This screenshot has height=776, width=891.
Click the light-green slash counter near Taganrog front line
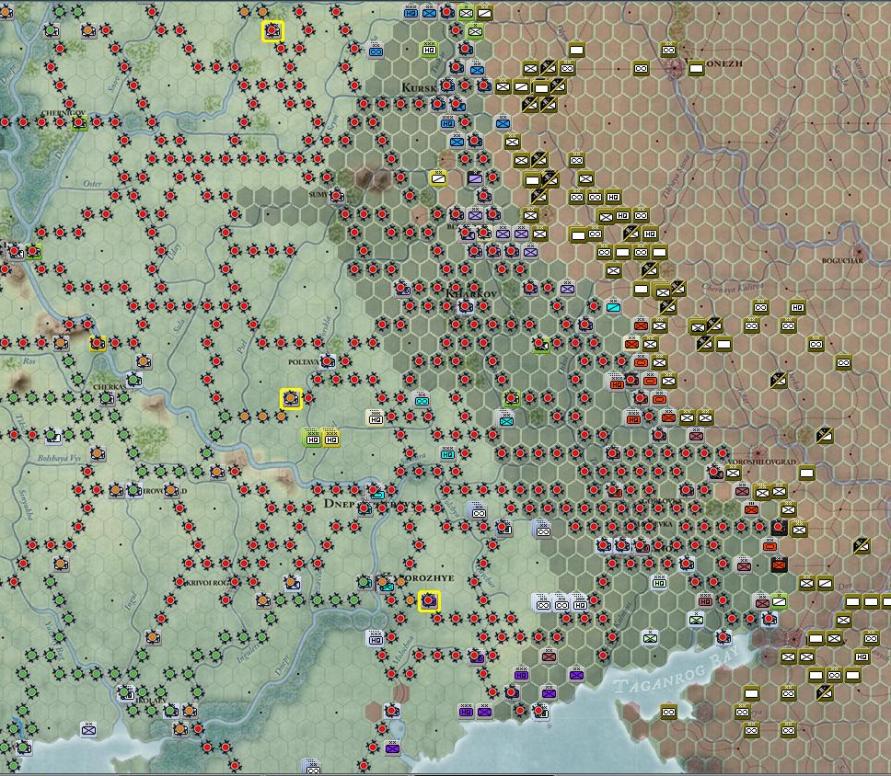coord(780,600)
